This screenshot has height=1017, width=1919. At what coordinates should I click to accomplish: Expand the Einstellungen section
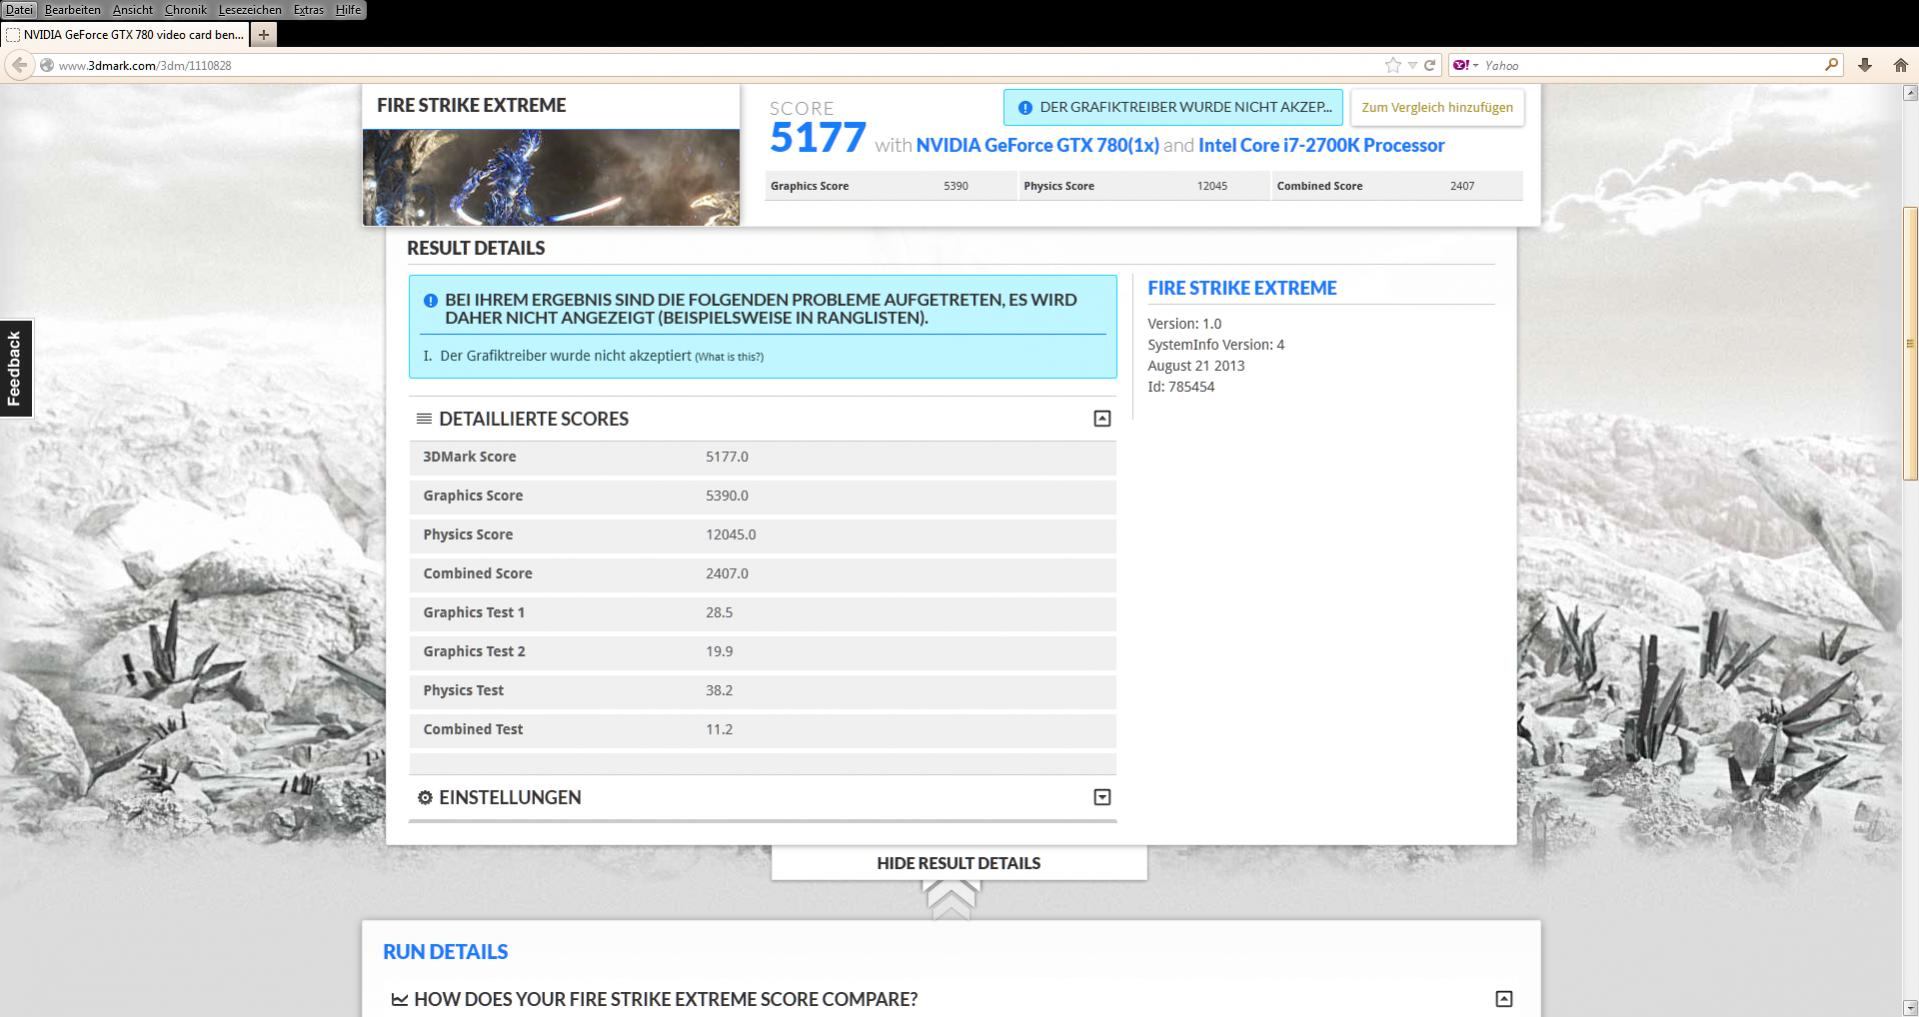pos(1102,797)
